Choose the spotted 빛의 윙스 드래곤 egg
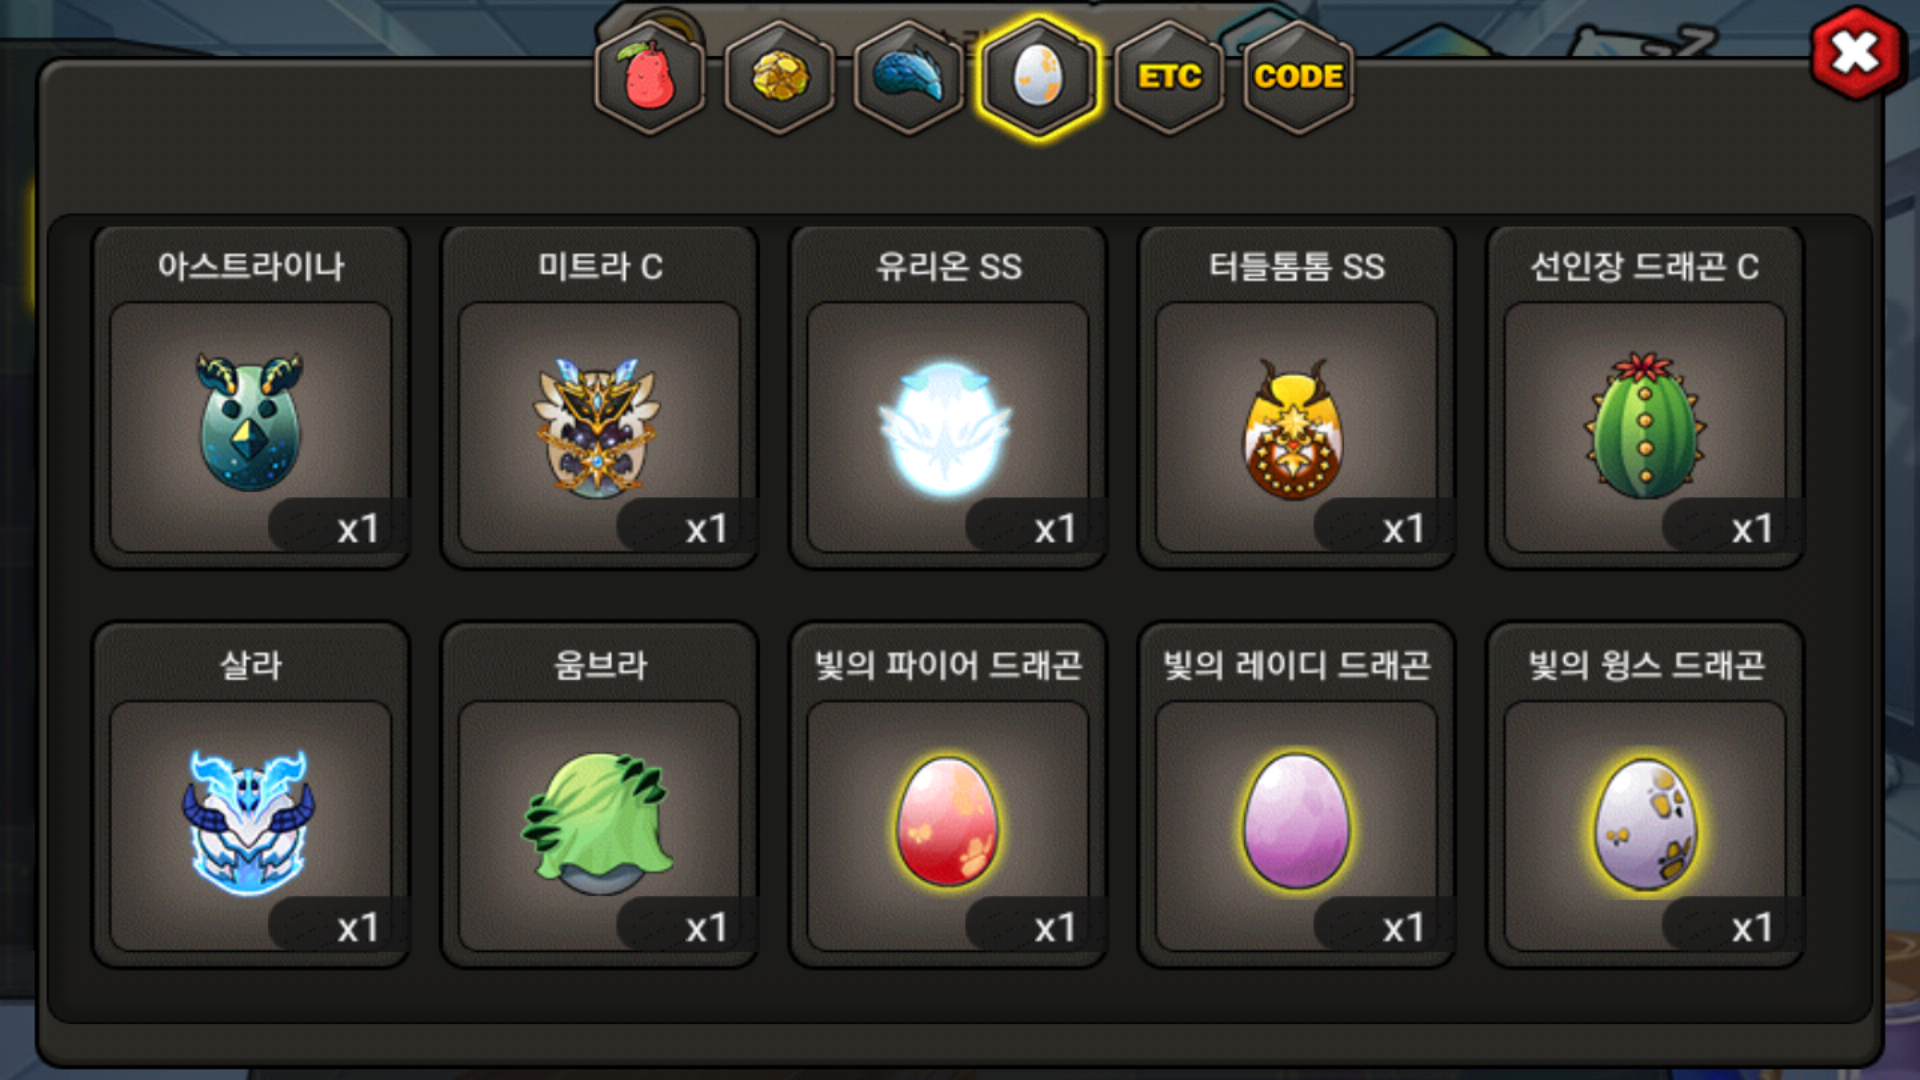The height and width of the screenshot is (1080, 1920). pos(1645,824)
